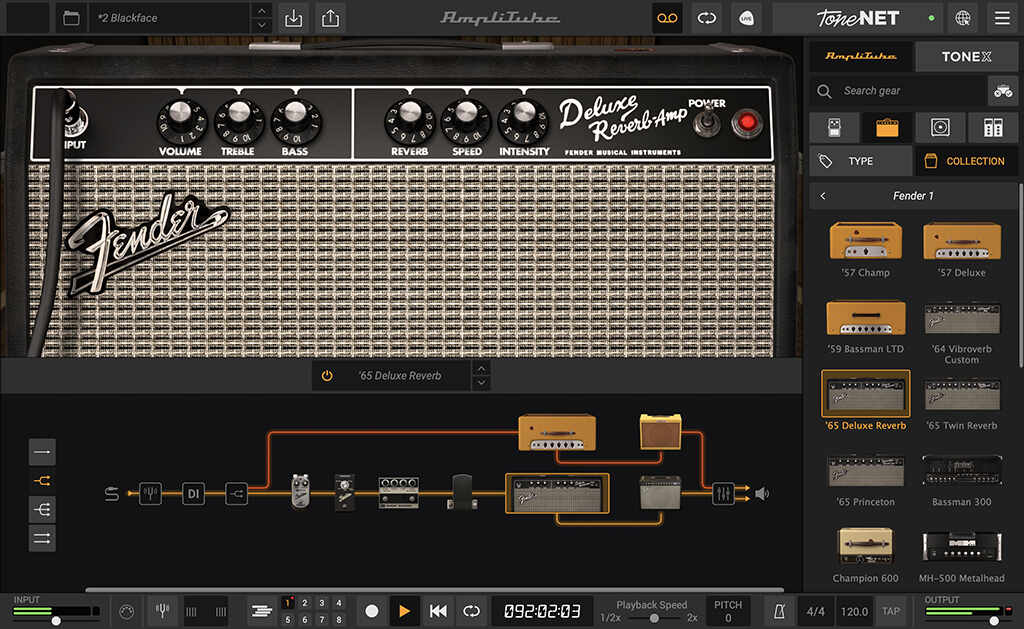Click the metronome icon near the tempo display
1024x629 pixels.
779,611
